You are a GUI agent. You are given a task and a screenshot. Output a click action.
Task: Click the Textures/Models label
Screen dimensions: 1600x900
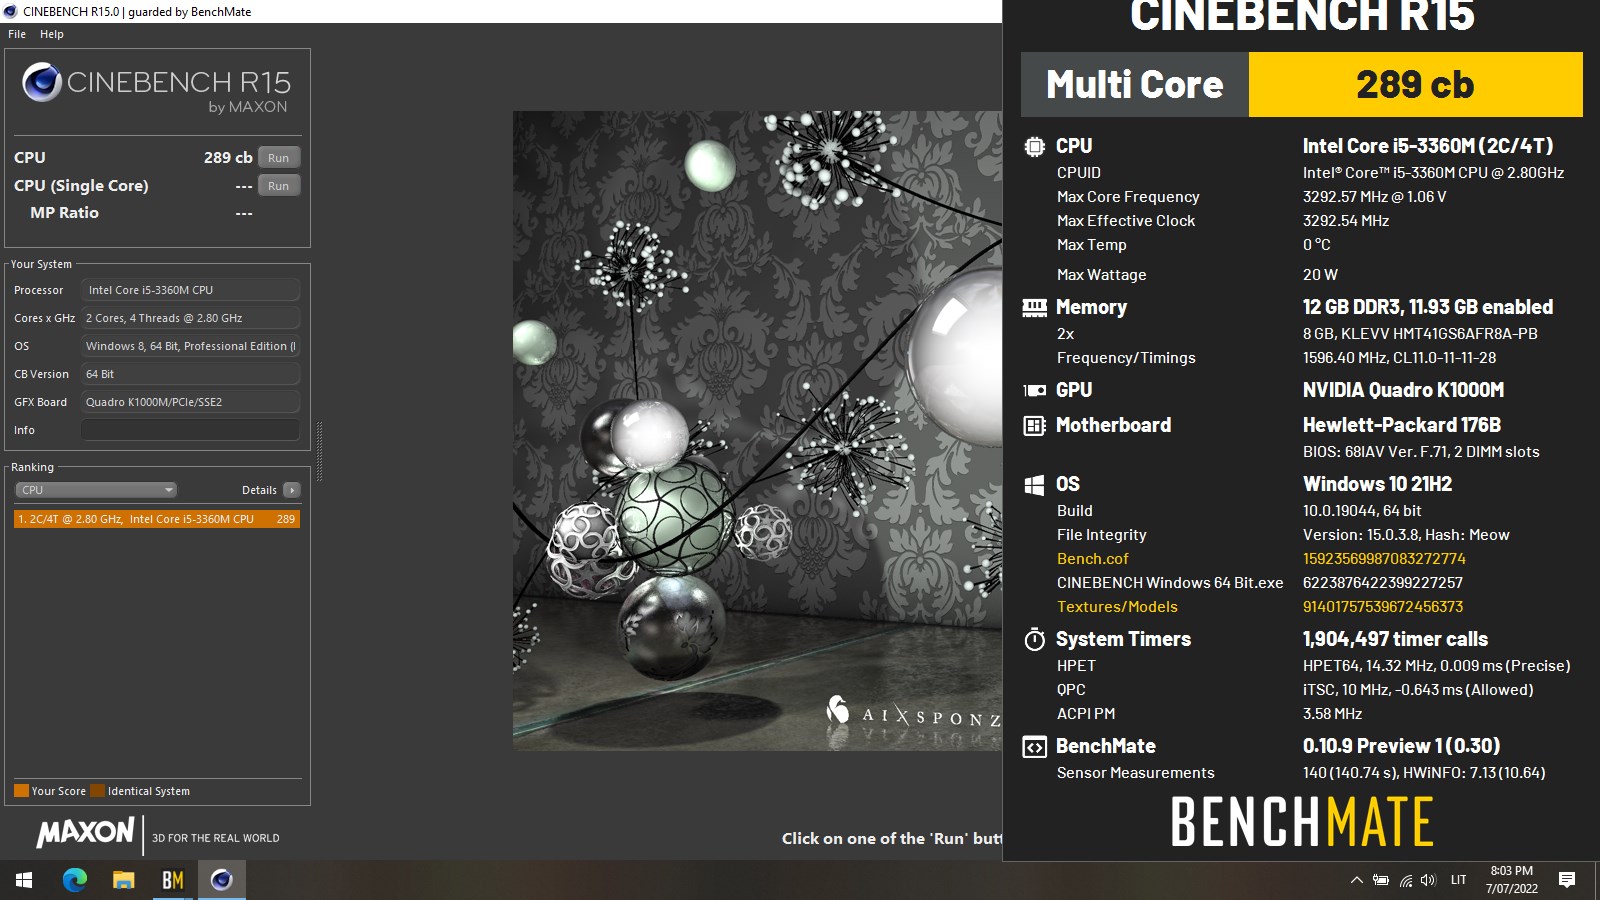click(1117, 607)
